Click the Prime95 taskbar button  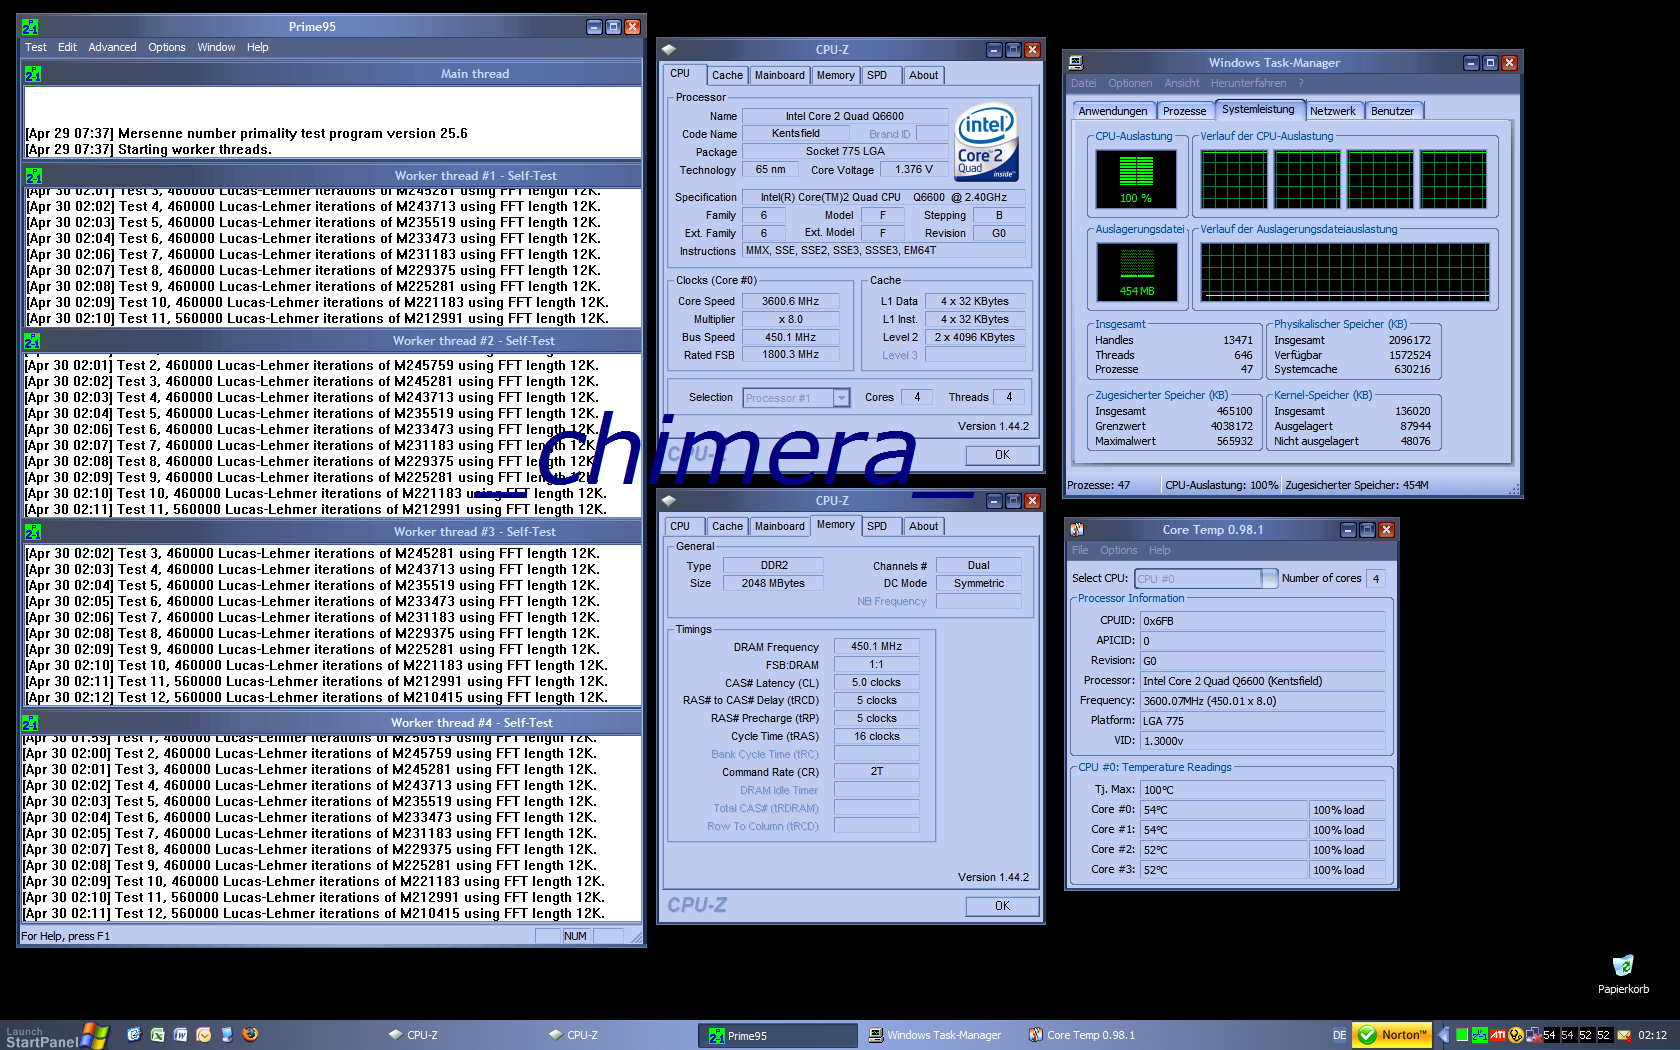777,1035
